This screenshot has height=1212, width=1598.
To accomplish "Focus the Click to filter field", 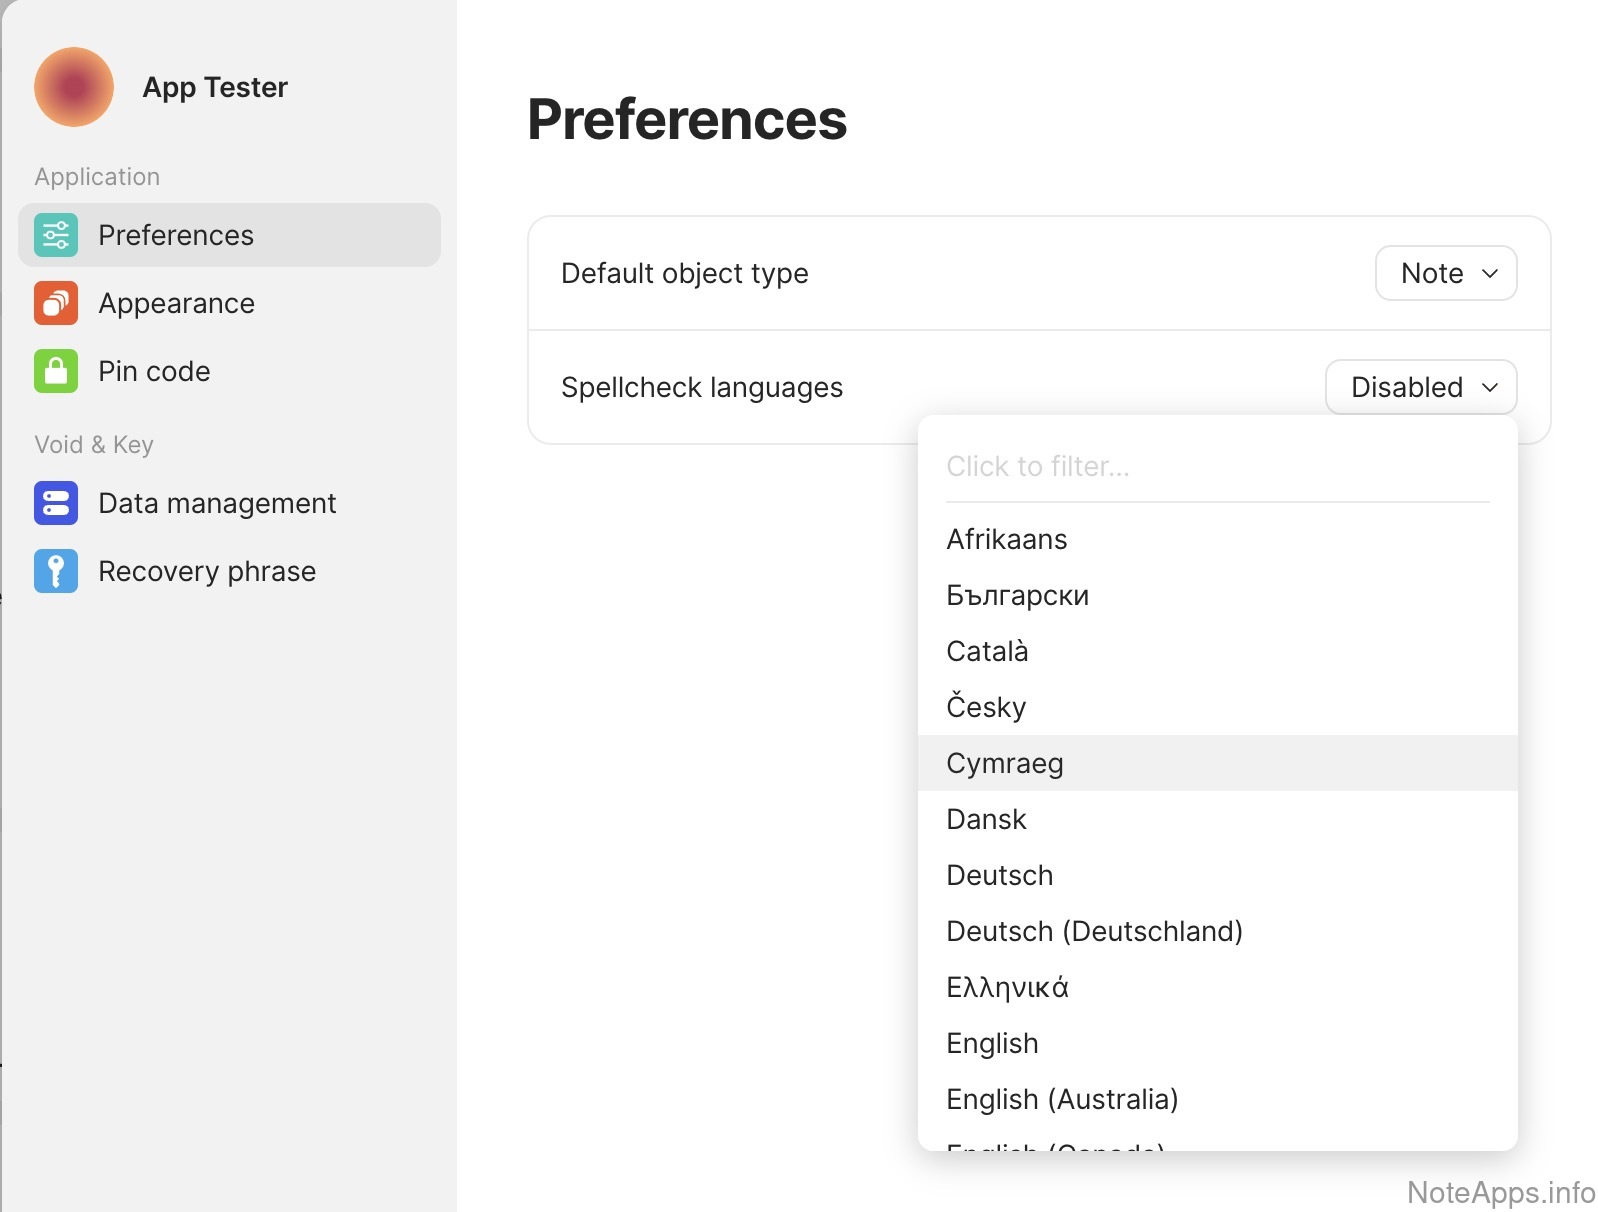I will tap(1216, 466).
